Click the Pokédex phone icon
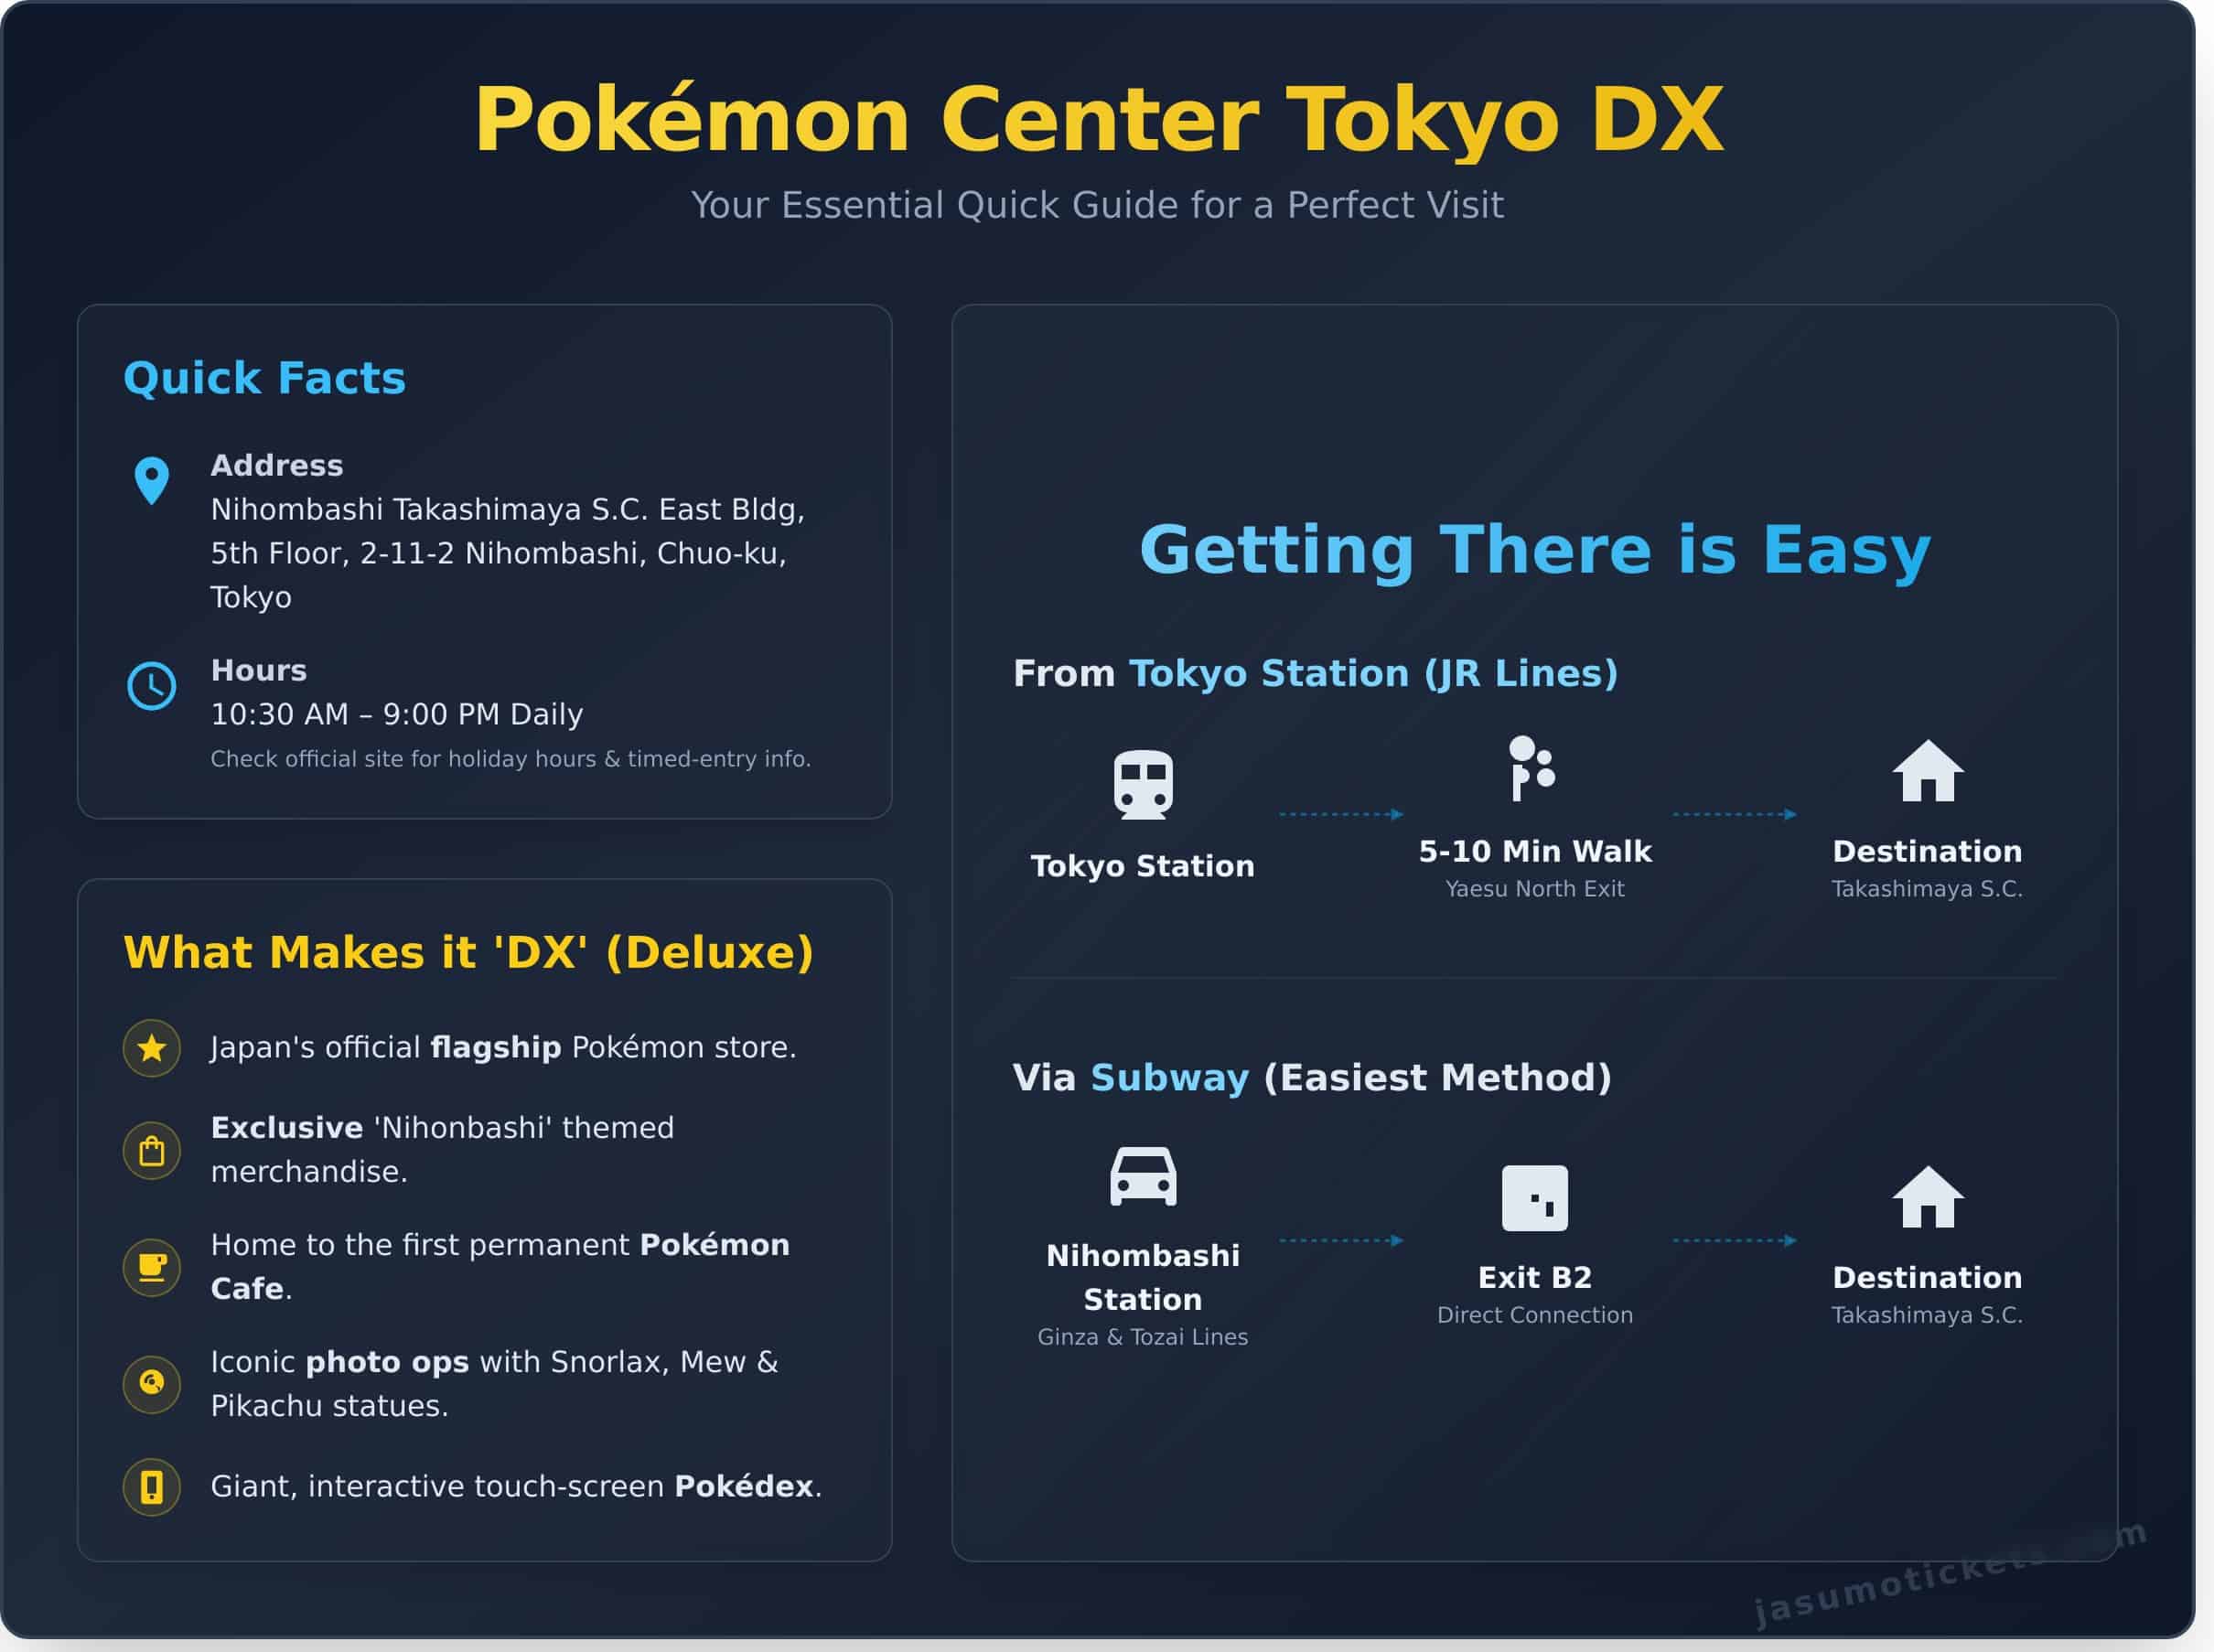The height and width of the screenshot is (1652, 2214). tap(152, 1488)
